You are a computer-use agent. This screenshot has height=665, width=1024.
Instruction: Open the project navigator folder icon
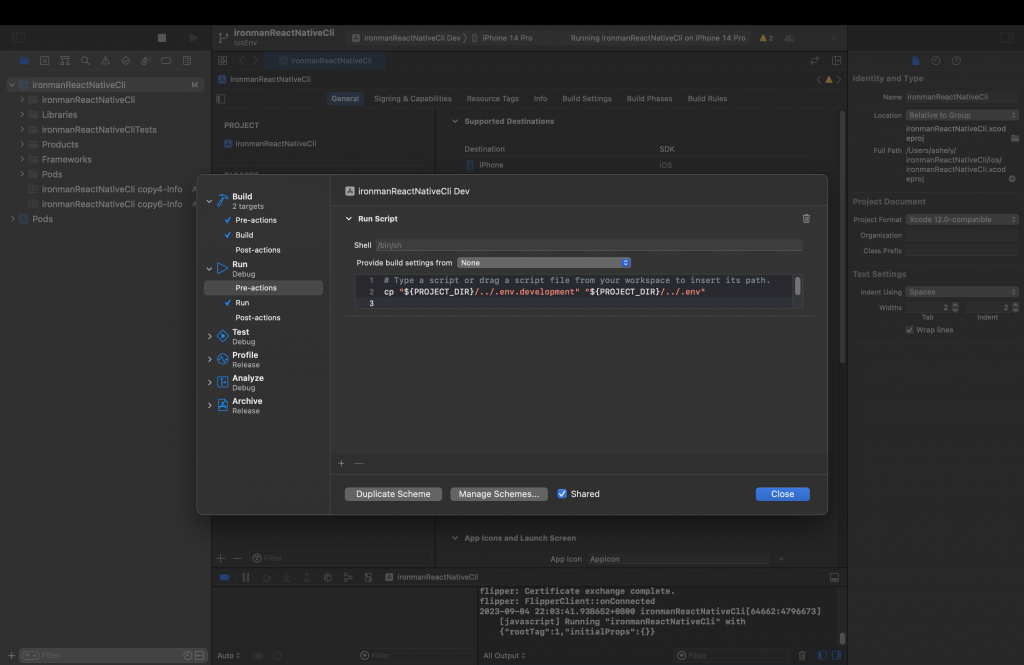(24, 61)
